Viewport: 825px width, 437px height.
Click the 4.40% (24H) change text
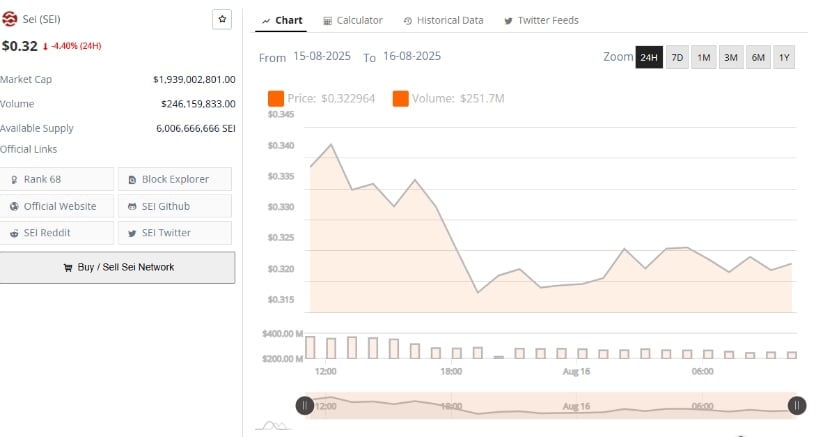pyautogui.click(x=76, y=46)
